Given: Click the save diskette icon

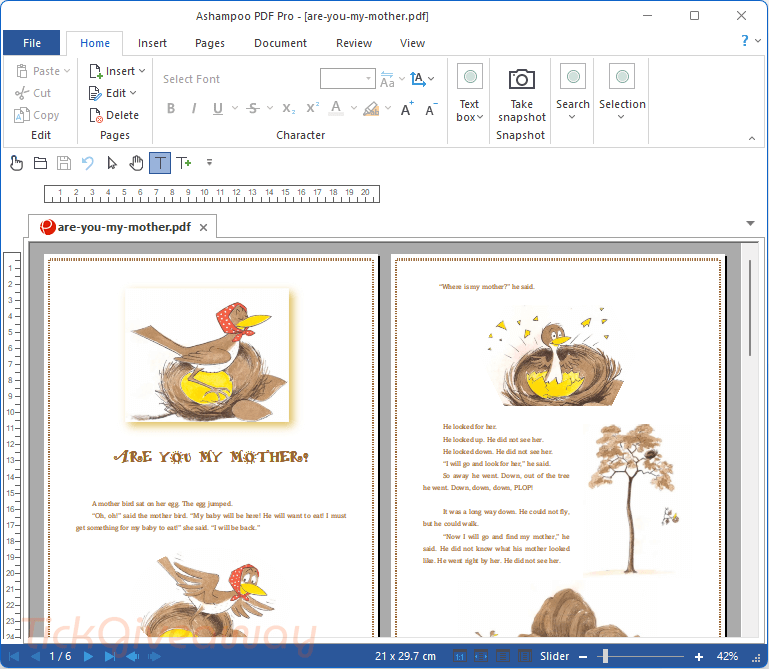Looking at the screenshot, I should (64, 163).
